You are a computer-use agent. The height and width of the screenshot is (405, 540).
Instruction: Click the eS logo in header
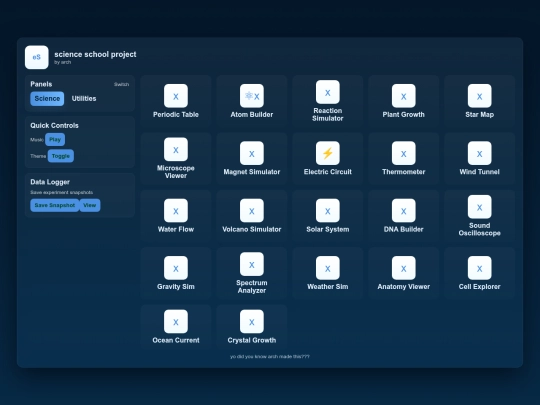click(37, 57)
